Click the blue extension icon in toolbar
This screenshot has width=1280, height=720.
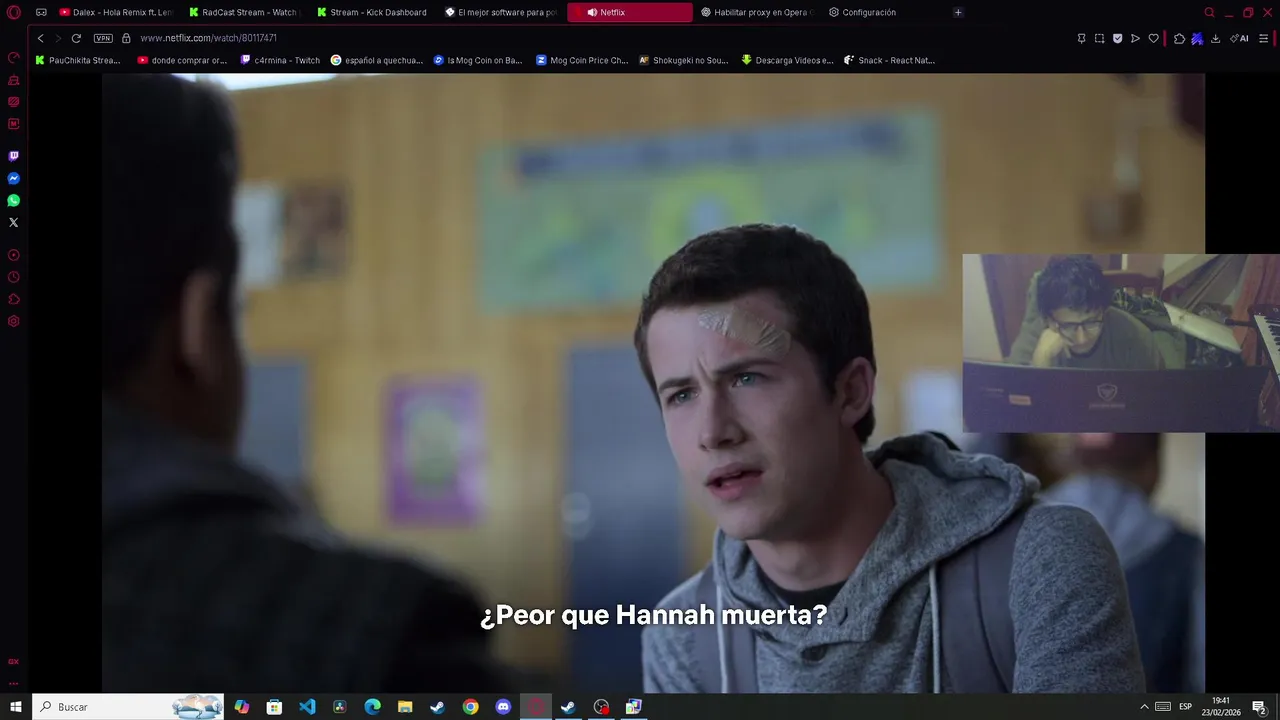pos(1197,38)
